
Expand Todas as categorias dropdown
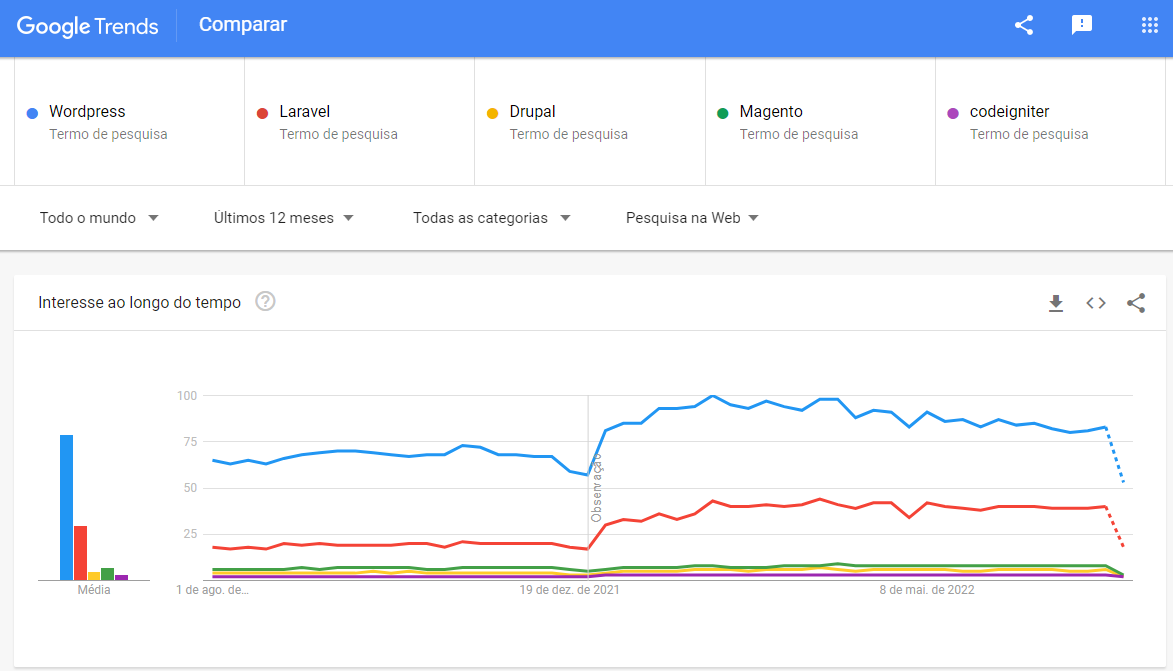point(491,218)
